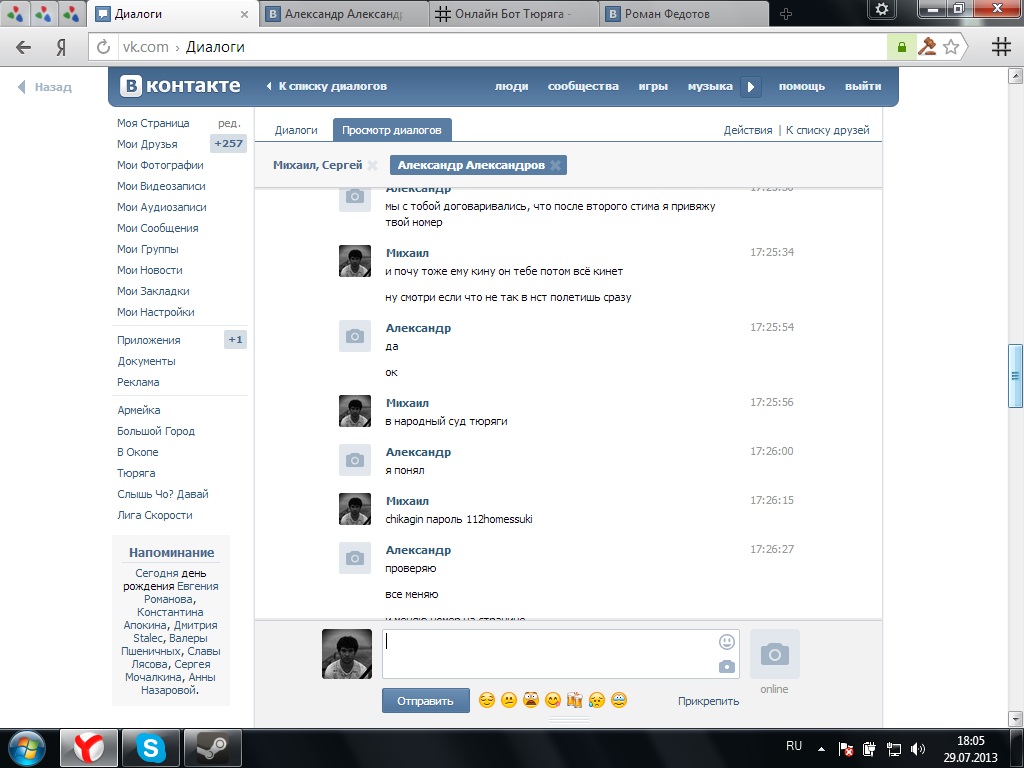The width and height of the screenshot is (1024, 768).
Task: Click the browser address bar
Action: (503, 47)
